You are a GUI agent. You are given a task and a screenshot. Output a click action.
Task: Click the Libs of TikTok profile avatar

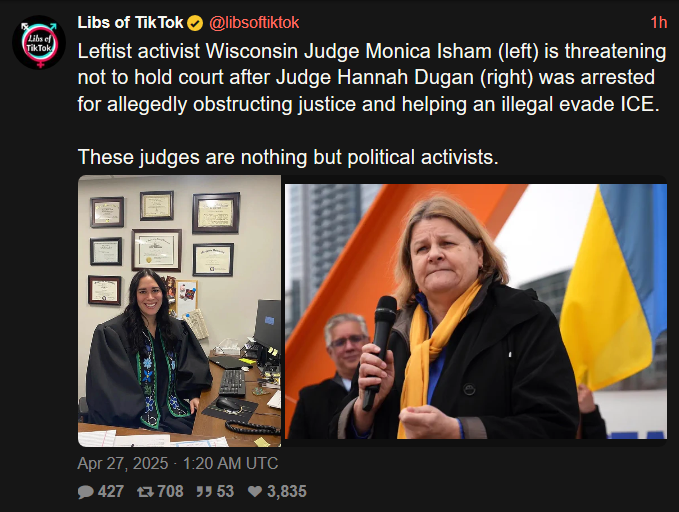tap(39, 42)
